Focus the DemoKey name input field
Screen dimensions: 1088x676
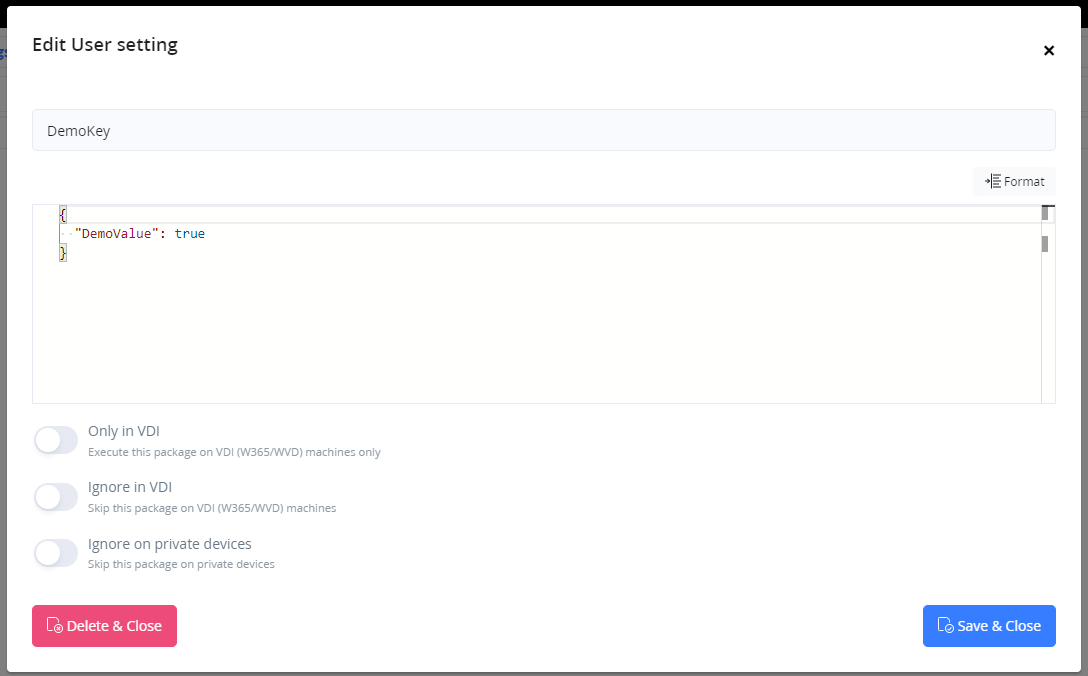point(543,130)
